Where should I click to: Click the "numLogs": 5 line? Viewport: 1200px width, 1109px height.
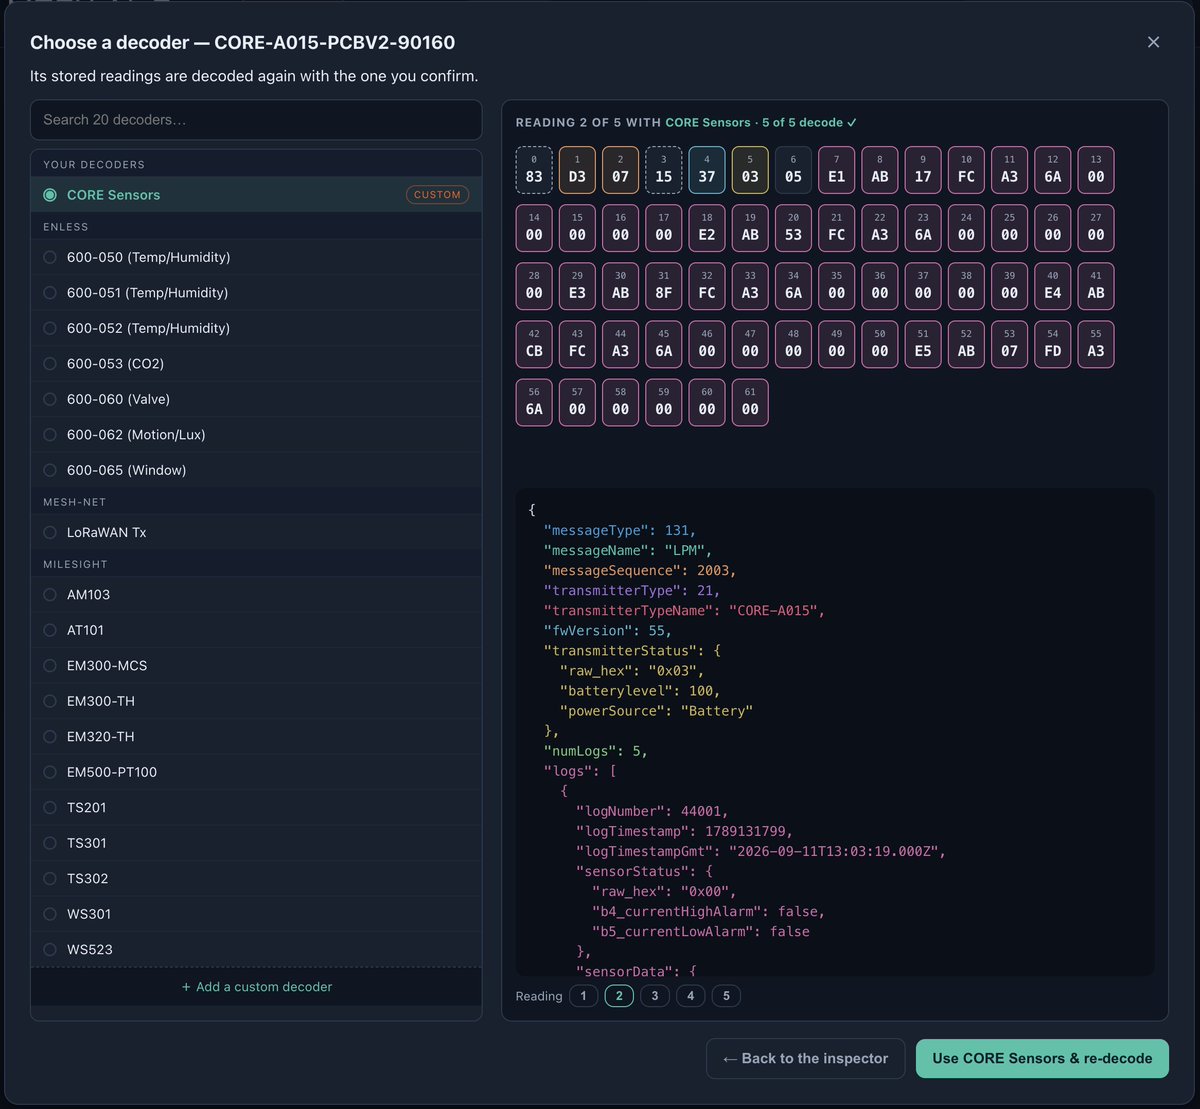pyautogui.click(x=596, y=751)
